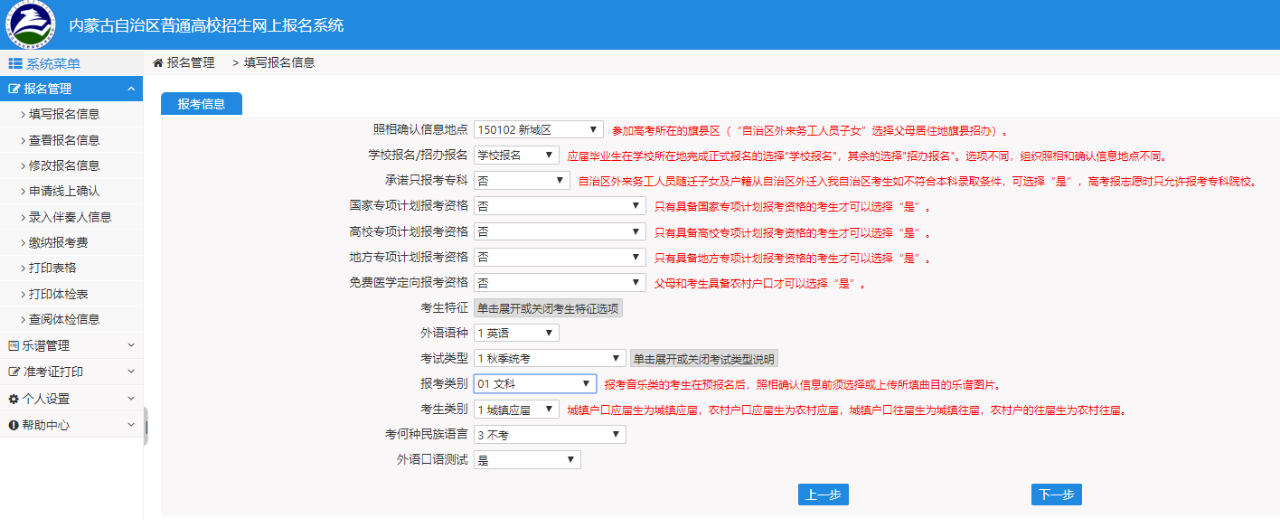Collapse the 报名管理 menu chevron
This screenshot has width=1280, height=520.
click(131, 89)
